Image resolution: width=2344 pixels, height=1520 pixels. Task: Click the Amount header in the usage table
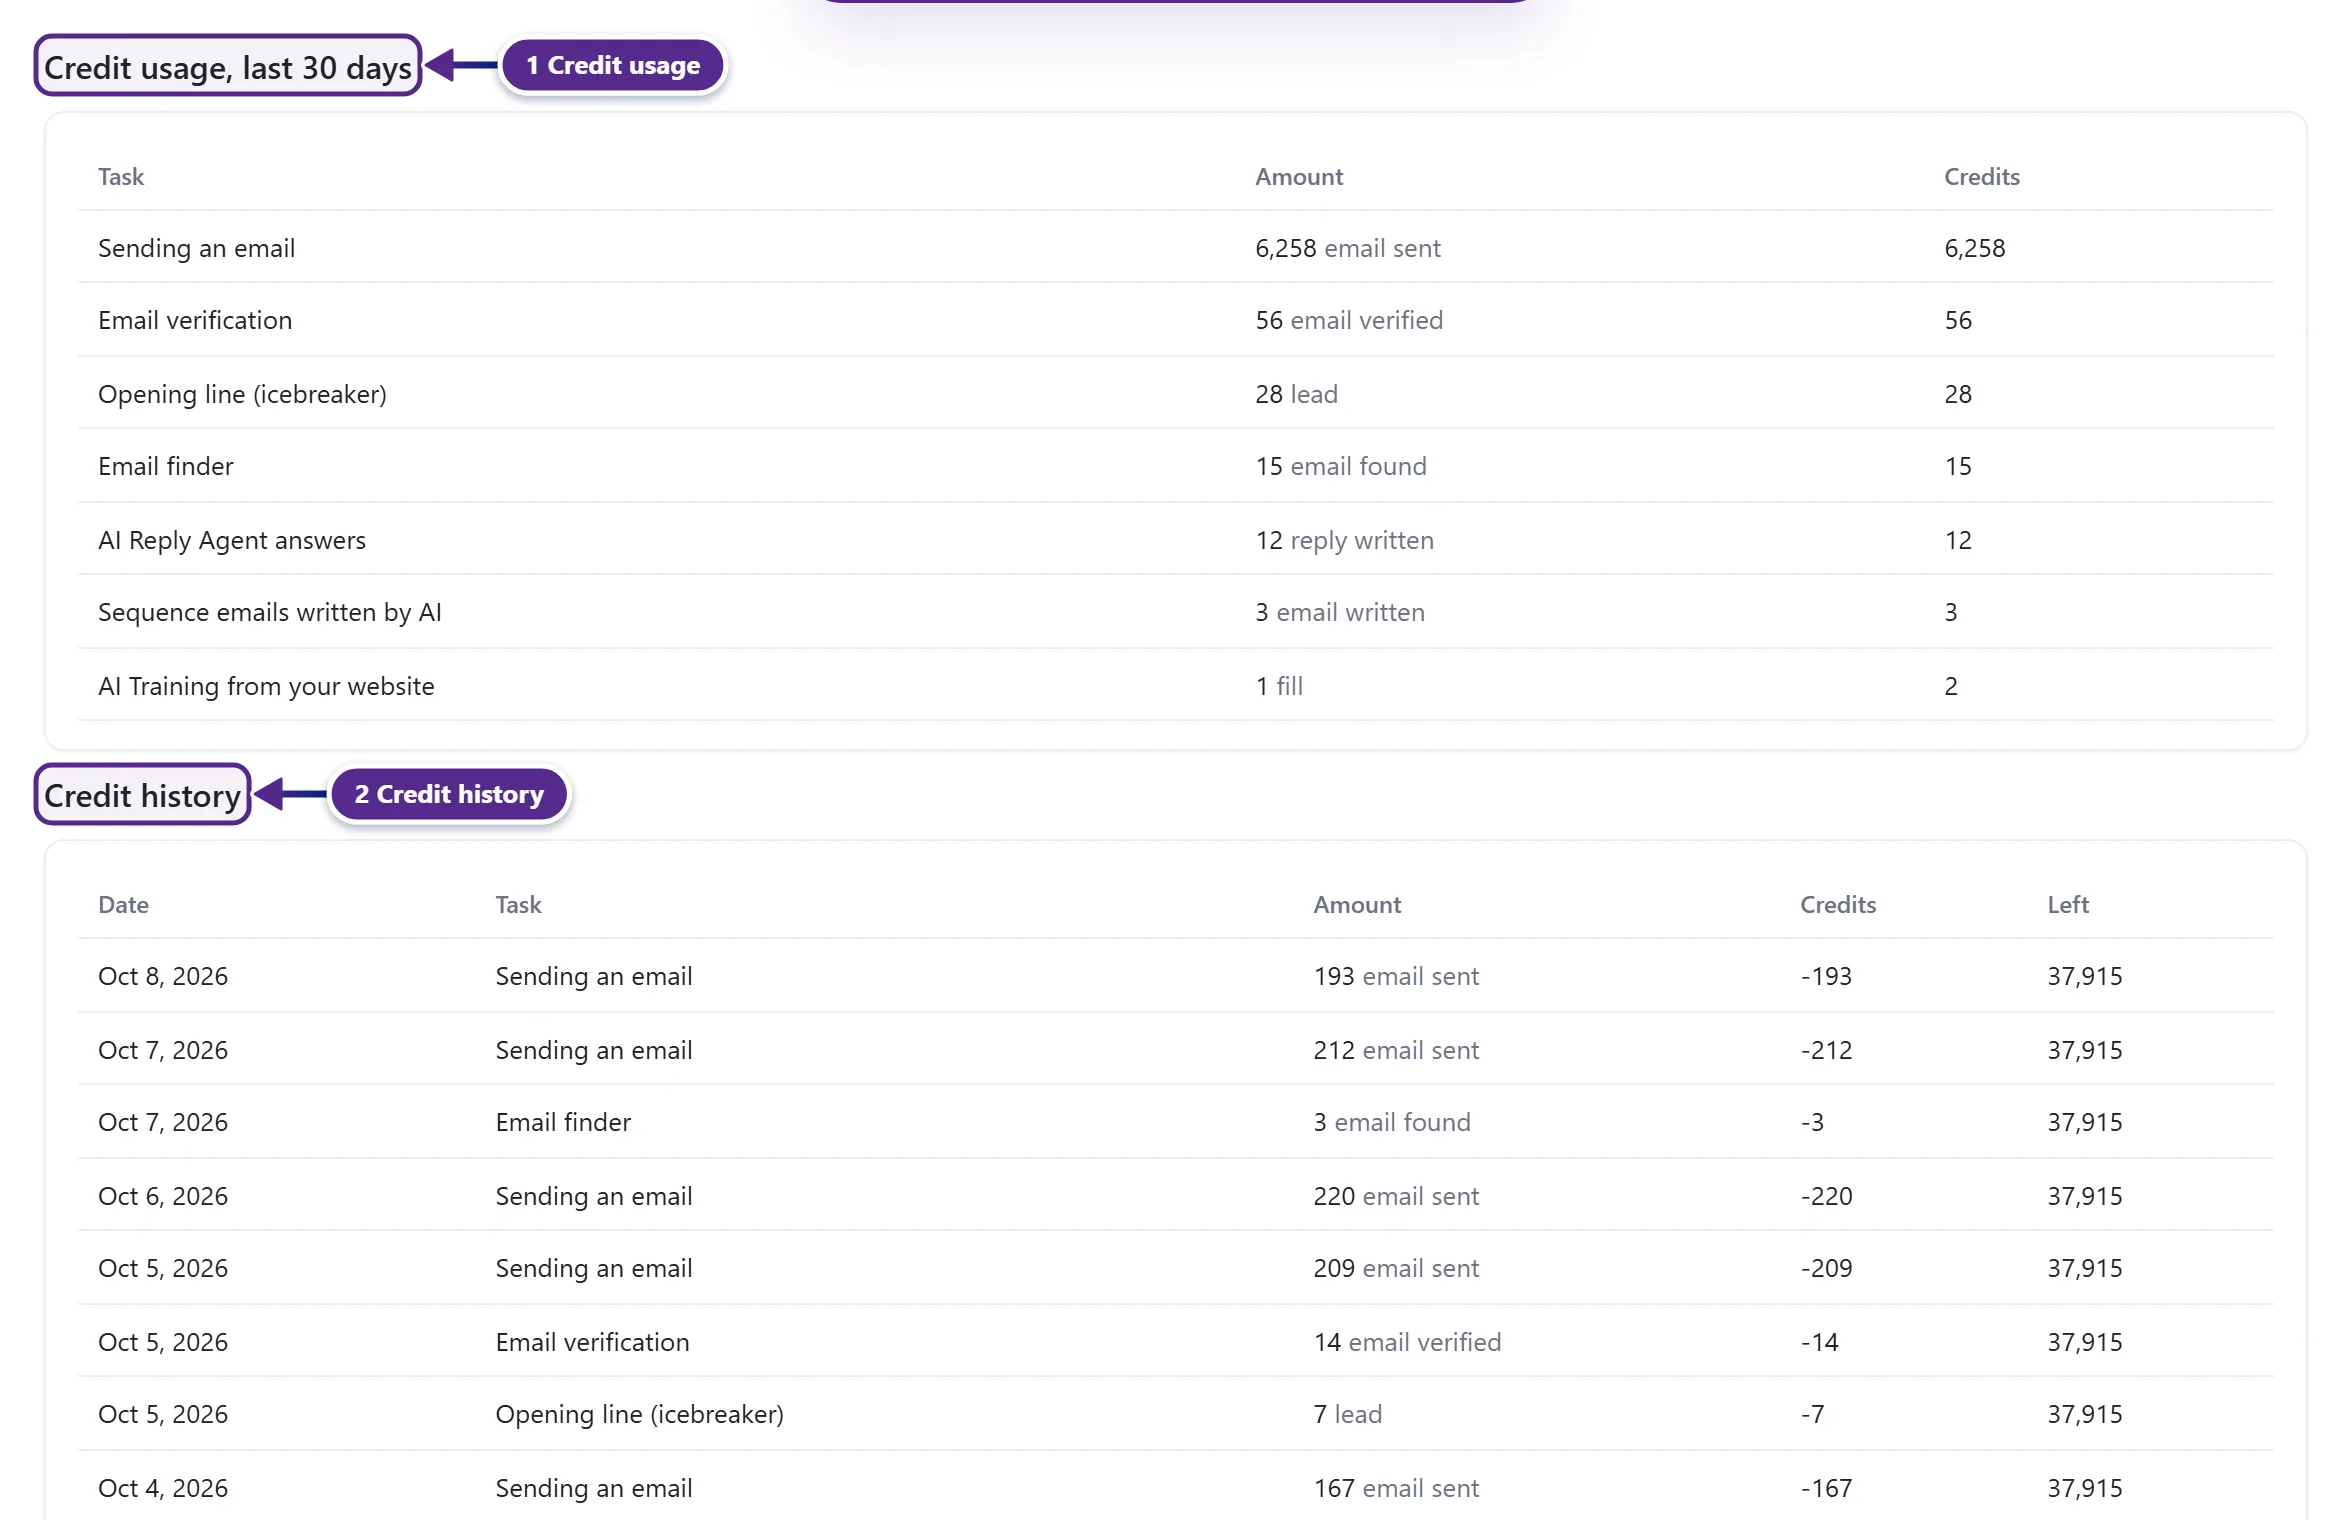(1299, 177)
